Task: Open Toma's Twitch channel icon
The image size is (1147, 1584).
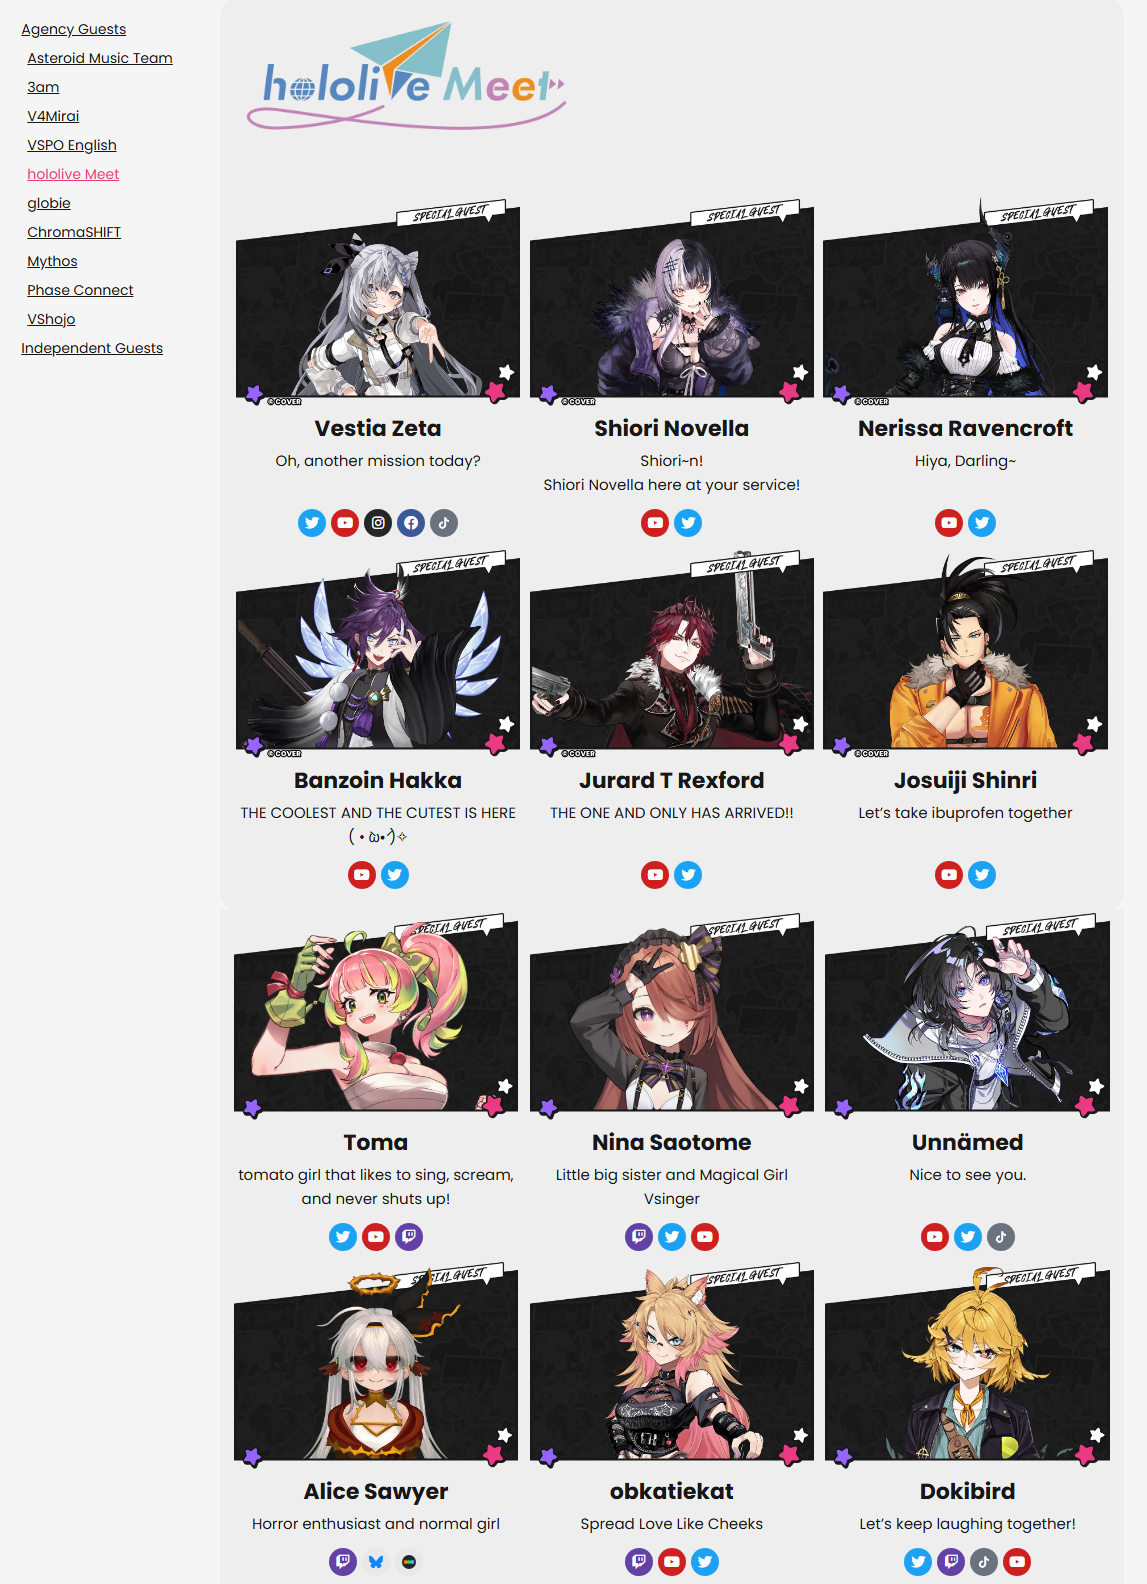Action: click(409, 1237)
